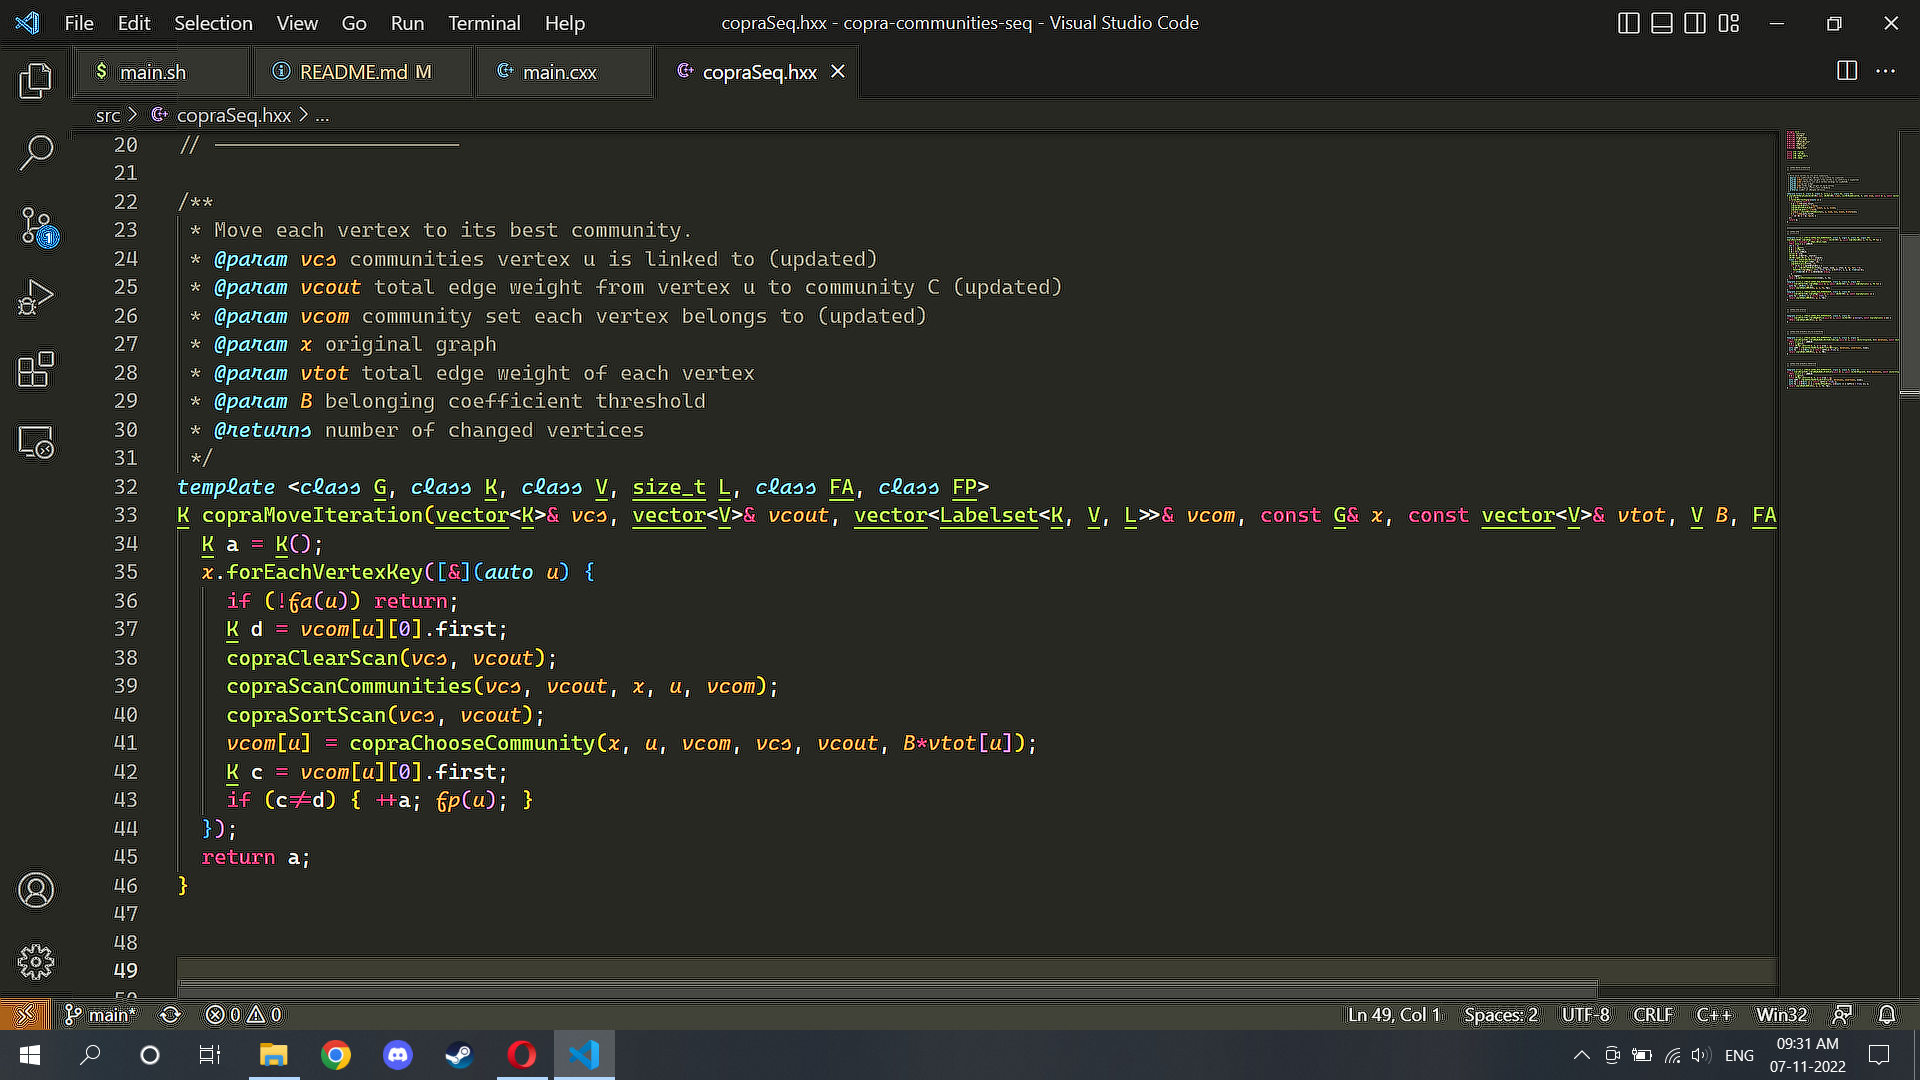Open the Extensions view icon
The width and height of the screenshot is (1920, 1080).
click(x=36, y=370)
